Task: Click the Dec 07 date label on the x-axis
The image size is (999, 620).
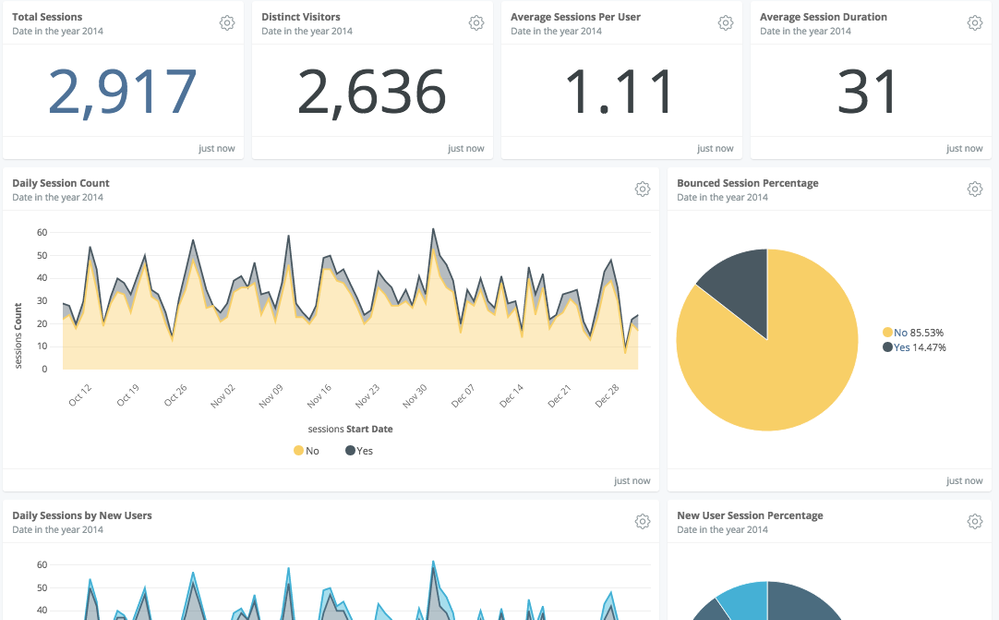Action: [x=463, y=396]
